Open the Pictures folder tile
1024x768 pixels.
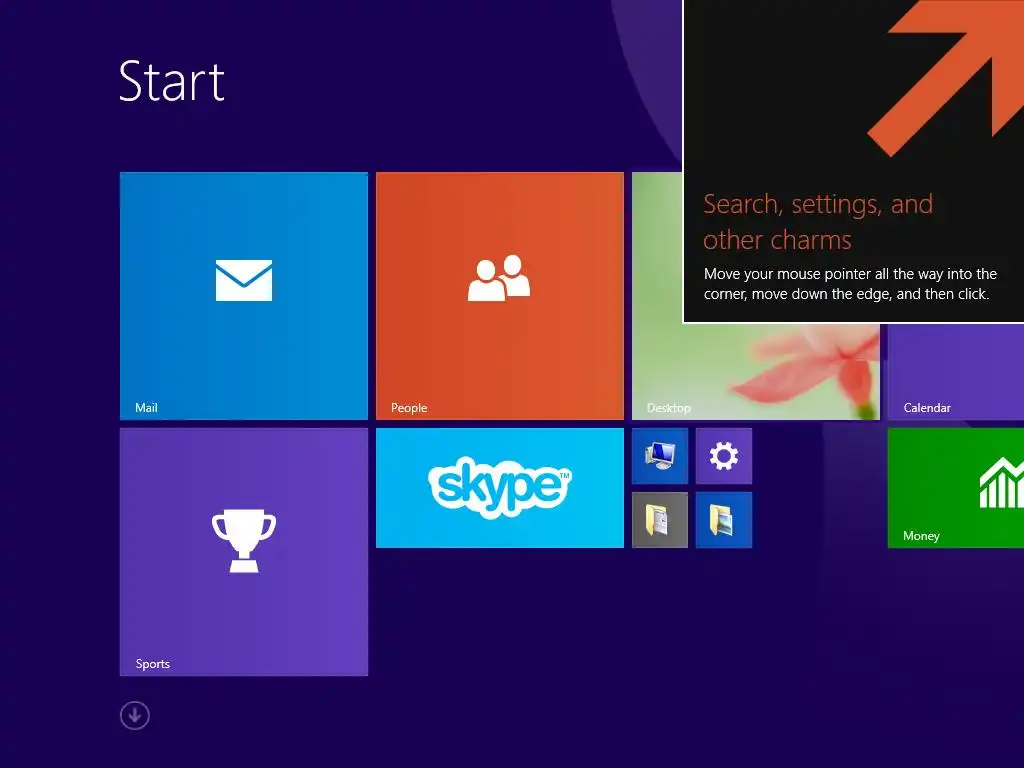click(x=724, y=520)
